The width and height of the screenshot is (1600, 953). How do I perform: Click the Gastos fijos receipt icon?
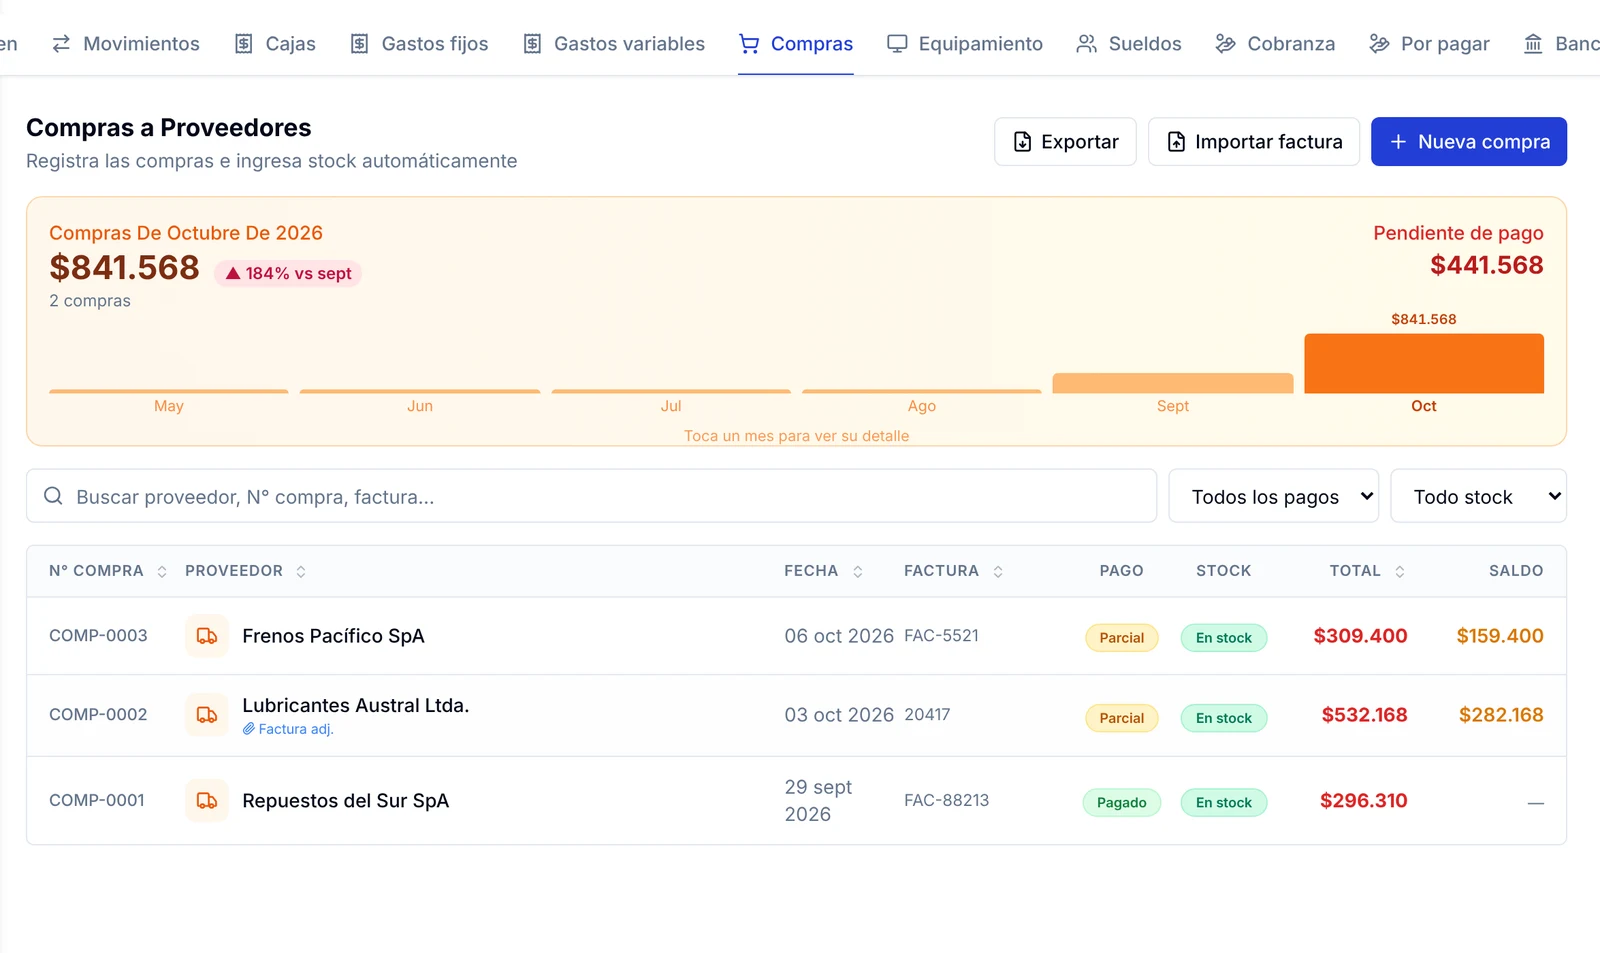tap(360, 44)
